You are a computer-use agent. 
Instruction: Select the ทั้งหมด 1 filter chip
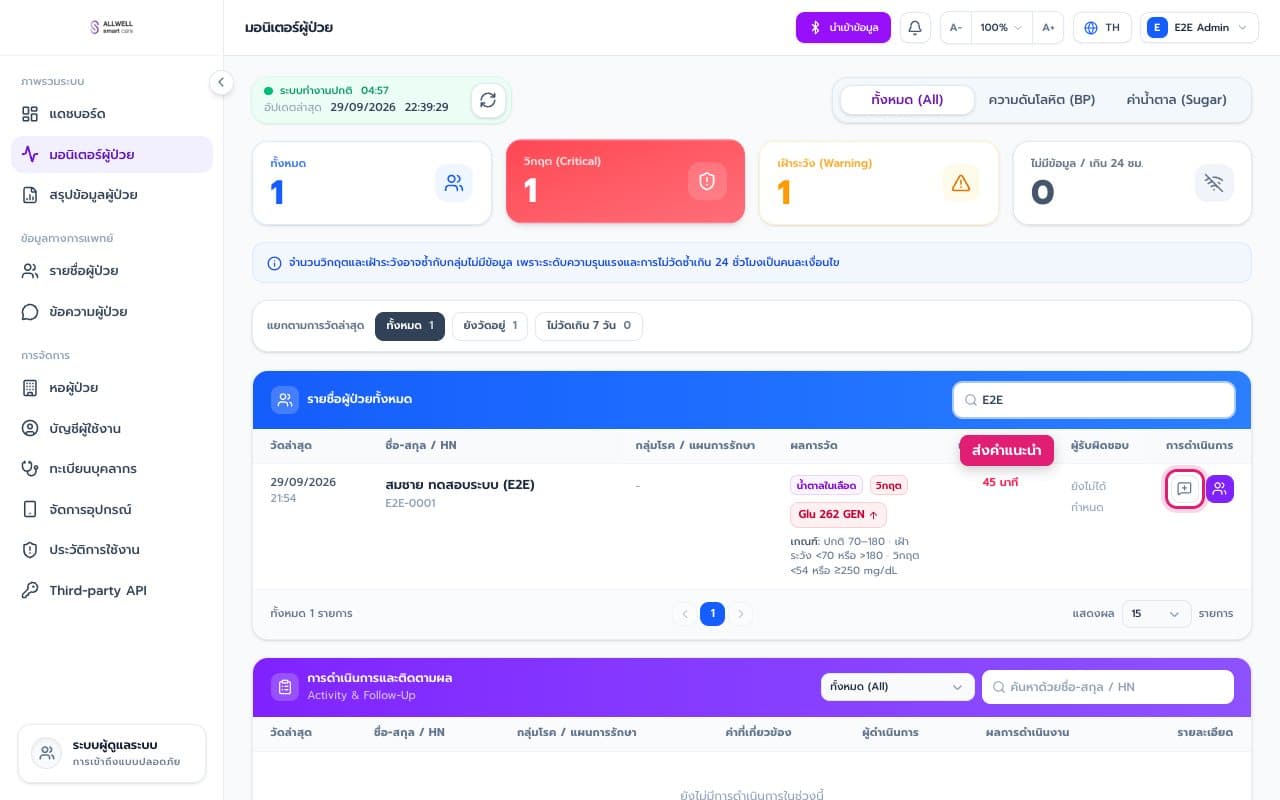(x=409, y=326)
